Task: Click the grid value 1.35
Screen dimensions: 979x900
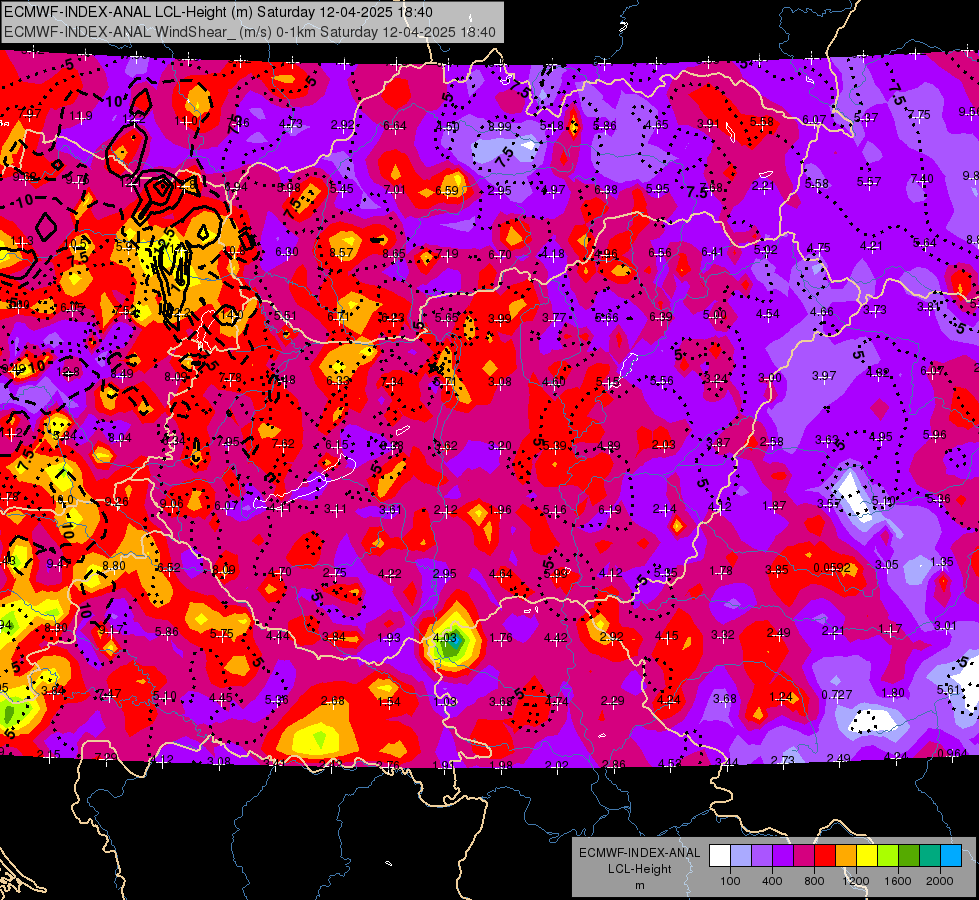Action: click(942, 561)
